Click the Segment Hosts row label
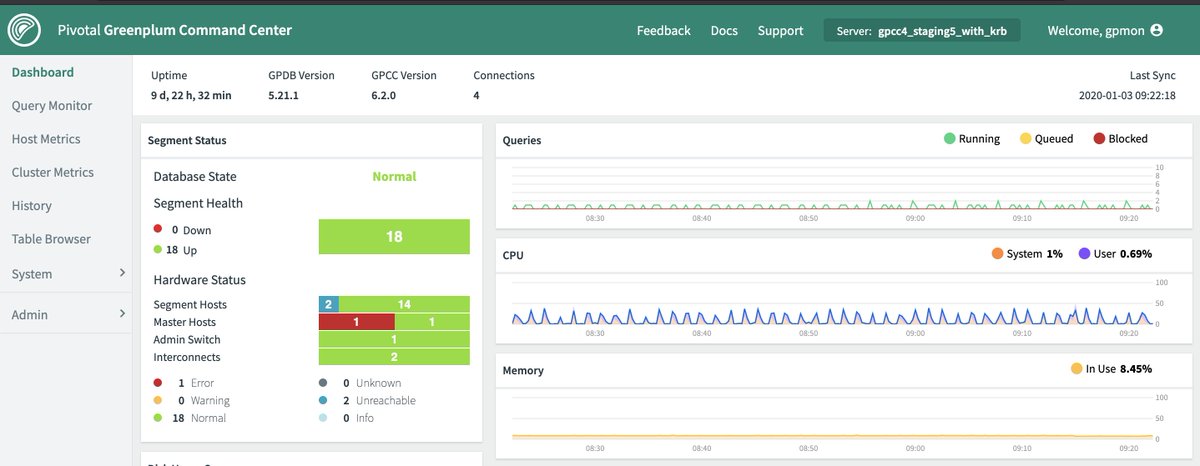This screenshot has height=466, width=1200. tap(190, 304)
